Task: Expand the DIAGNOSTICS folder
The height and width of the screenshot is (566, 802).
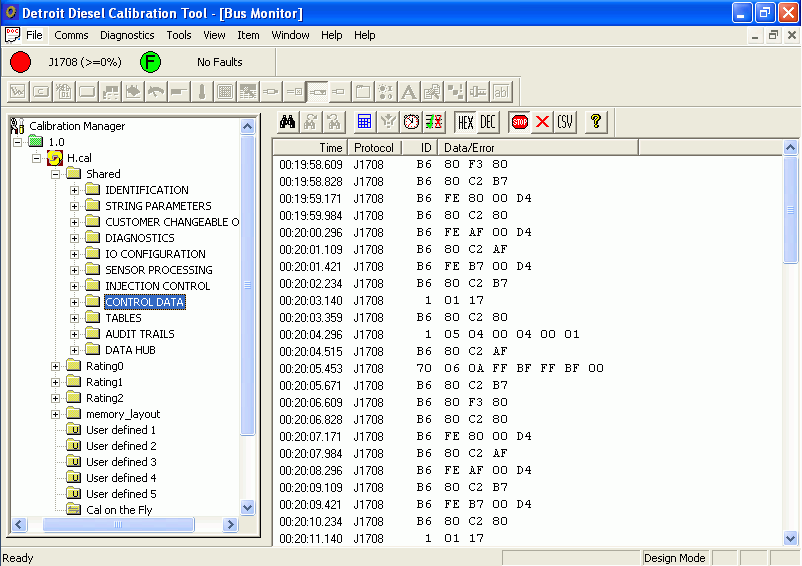Action: point(75,238)
